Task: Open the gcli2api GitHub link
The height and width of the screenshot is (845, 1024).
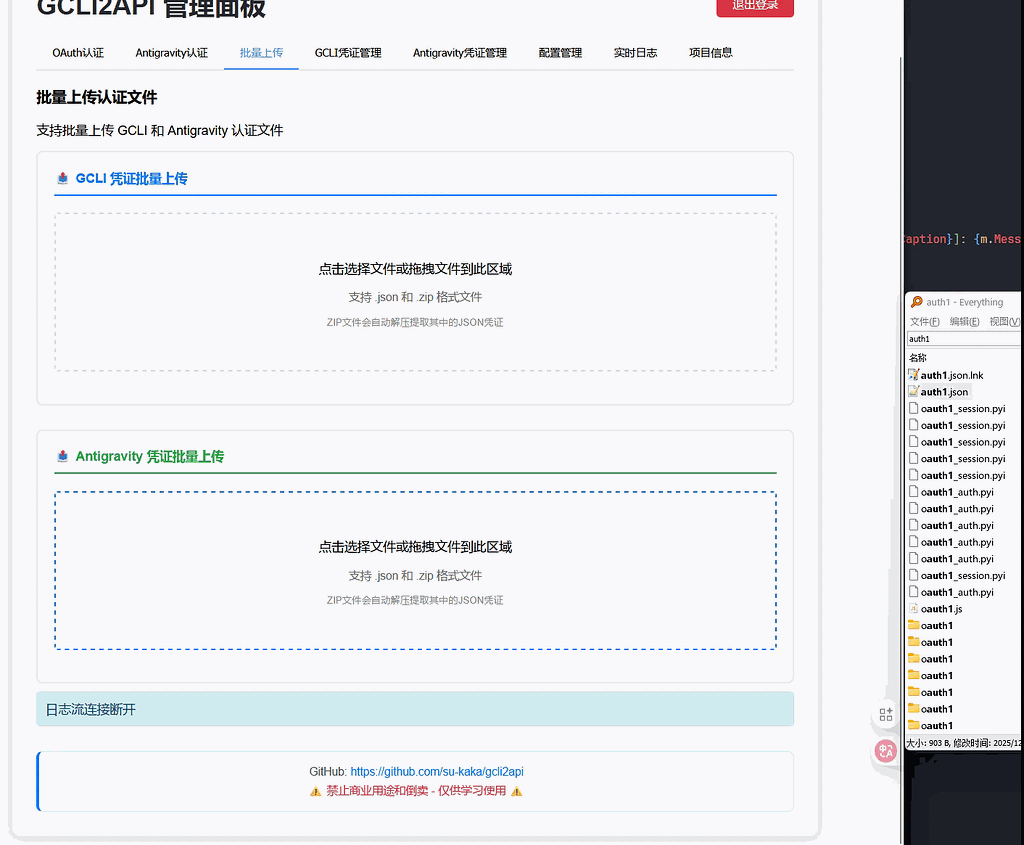Action: pos(437,771)
